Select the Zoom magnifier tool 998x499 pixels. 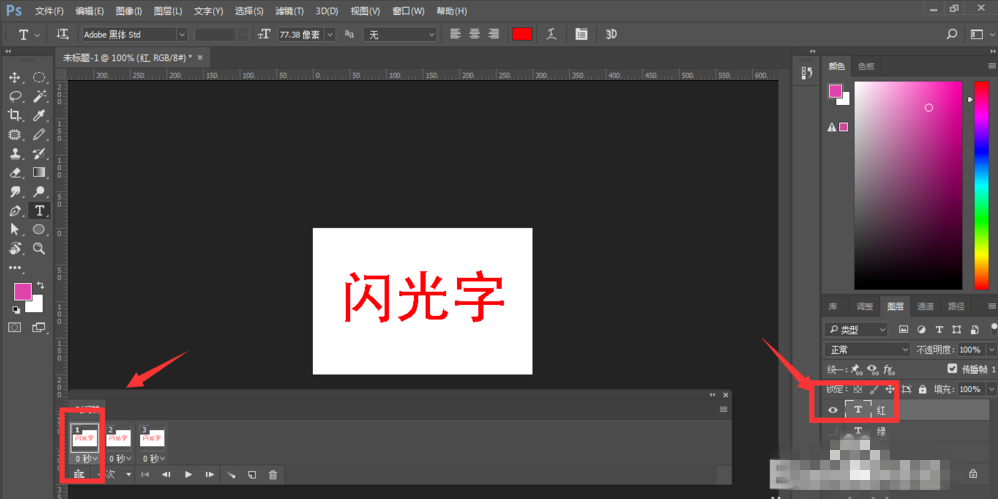click(39, 248)
